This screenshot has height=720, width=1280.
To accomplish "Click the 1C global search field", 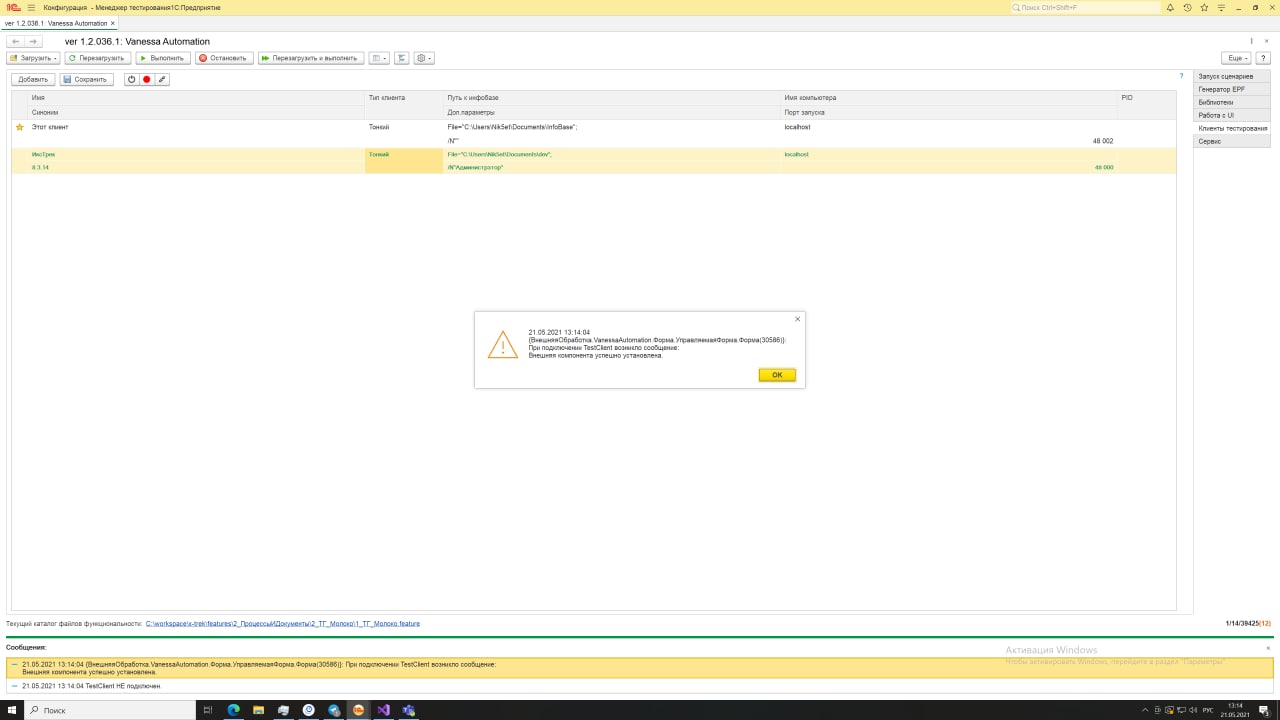I will tap(1085, 7).
